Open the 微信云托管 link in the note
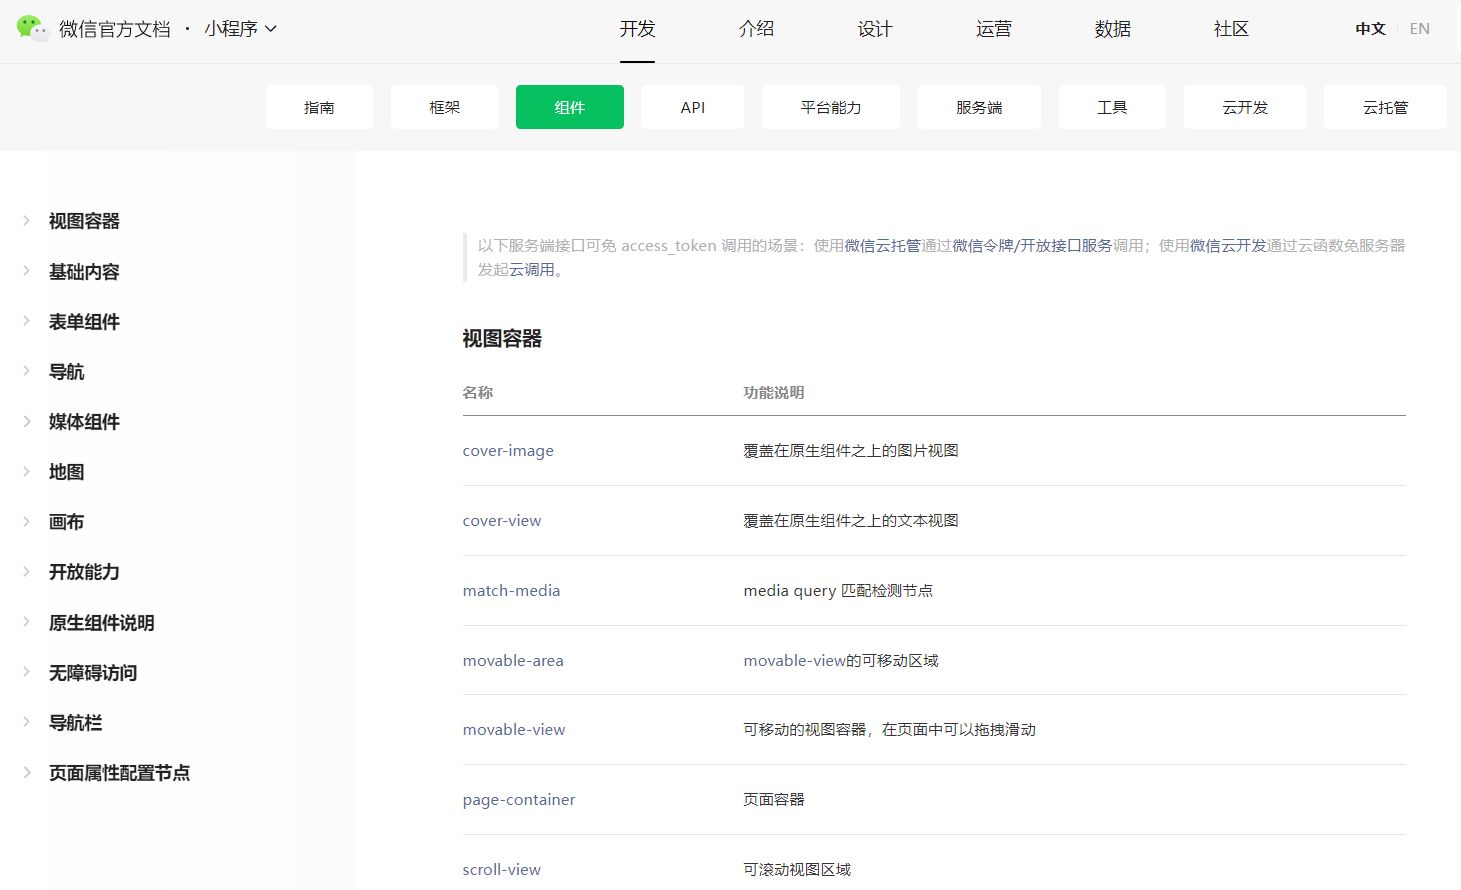This screenshot has width=1461, height=890. (x=882, y=245)
